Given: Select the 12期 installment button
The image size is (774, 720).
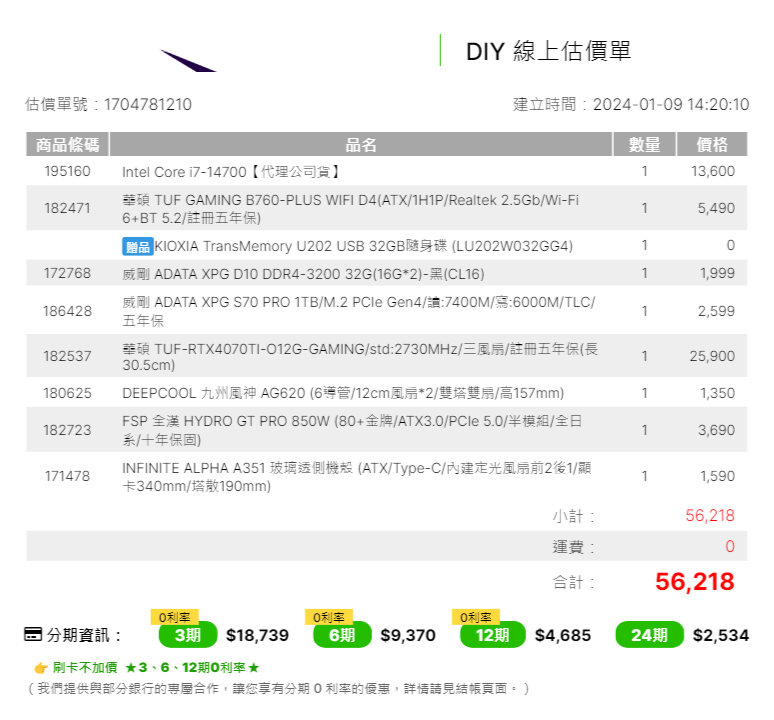Looking at the screenshot, I should tap(492, 635).
